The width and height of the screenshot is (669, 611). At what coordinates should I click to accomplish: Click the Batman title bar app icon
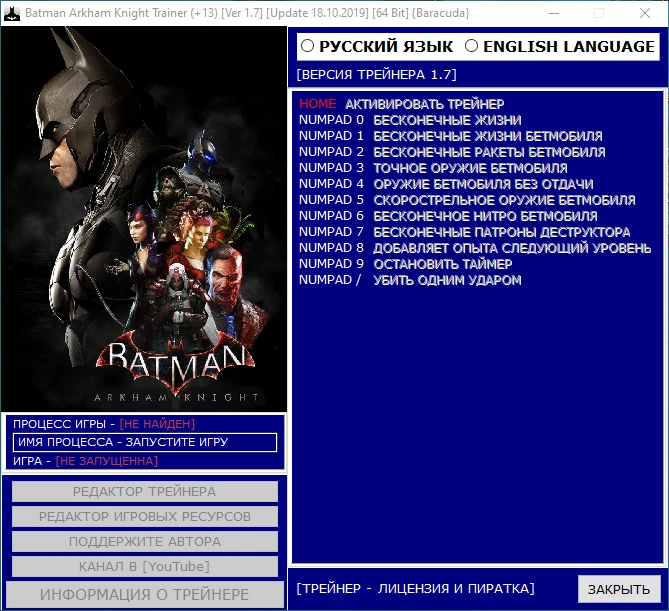(x=12, y=13)
